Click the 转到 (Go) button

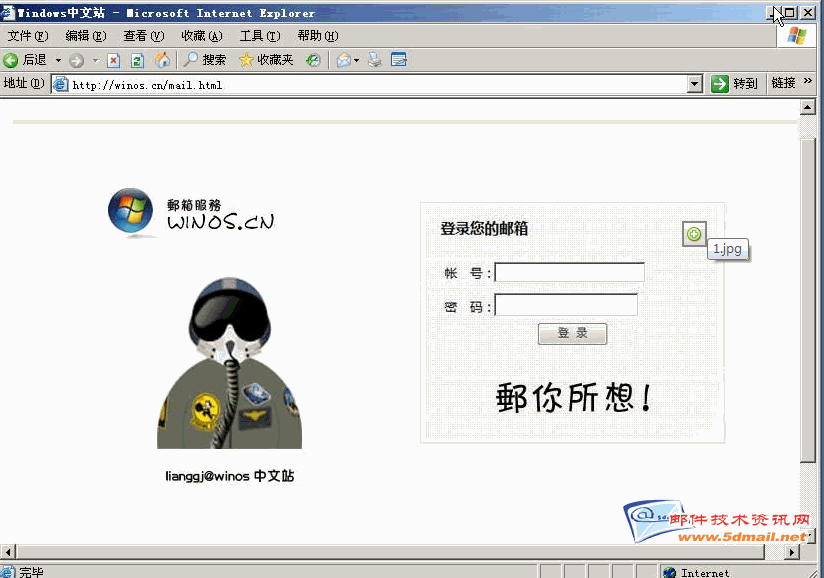pyautogui.click(x=735, y=84)
